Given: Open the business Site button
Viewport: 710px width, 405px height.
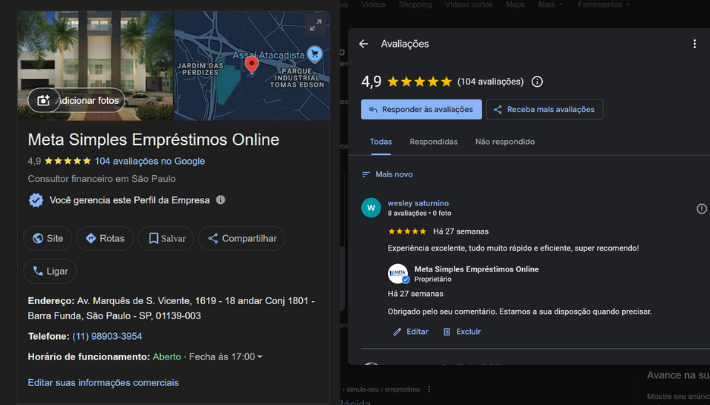Looking at the screenshot, I should 48,238.
